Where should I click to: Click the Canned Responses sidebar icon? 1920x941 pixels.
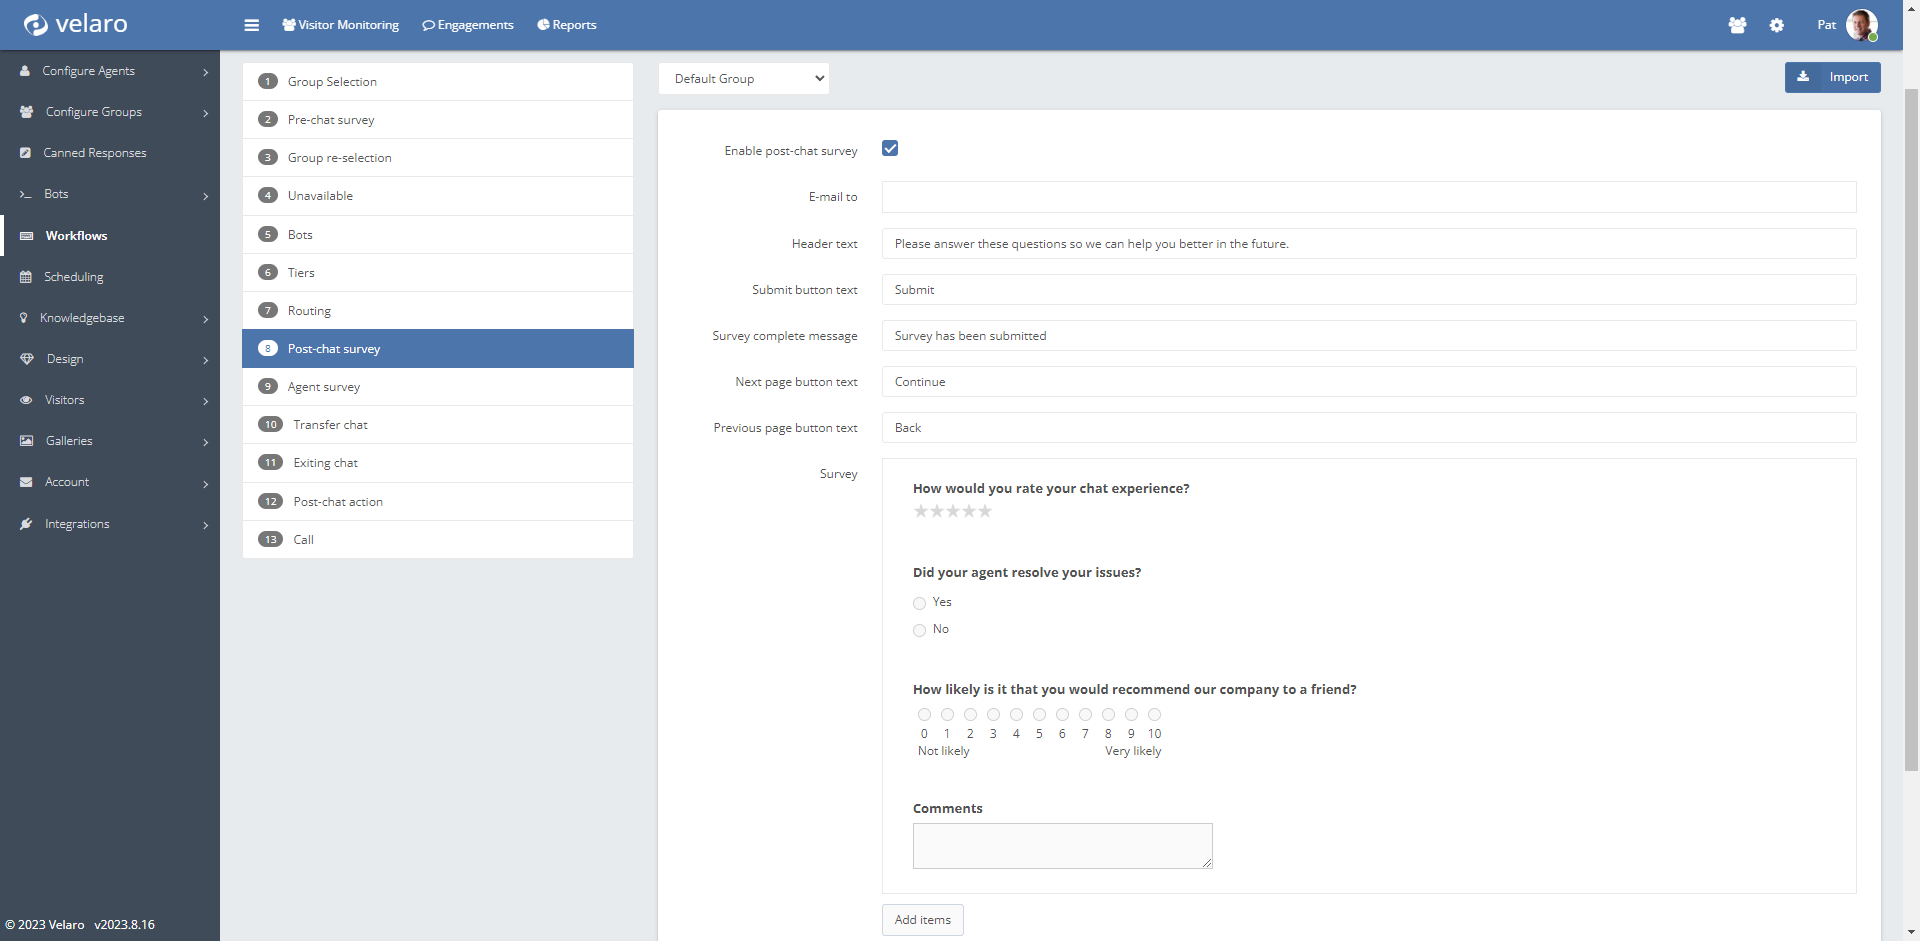26,153
